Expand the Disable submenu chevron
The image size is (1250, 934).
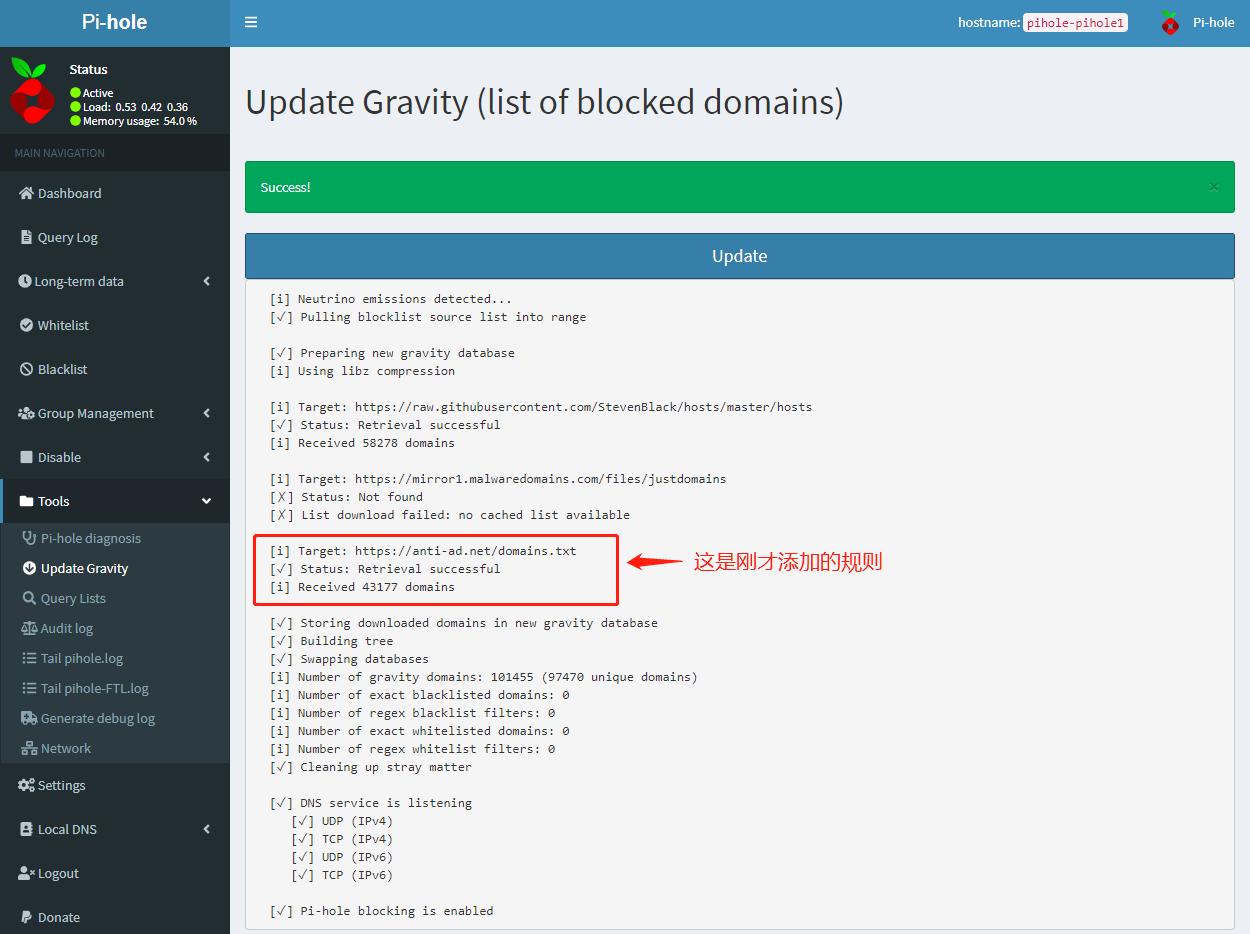(207, 457)
